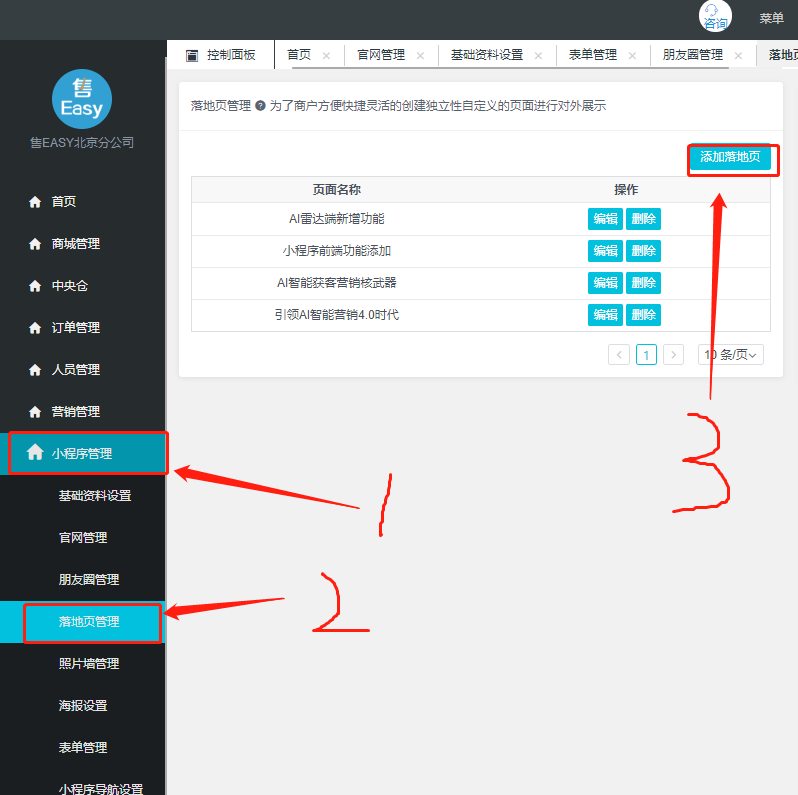Click the house icon beside 小程序管理
This screenshot has width=798, height=795.
35,452
